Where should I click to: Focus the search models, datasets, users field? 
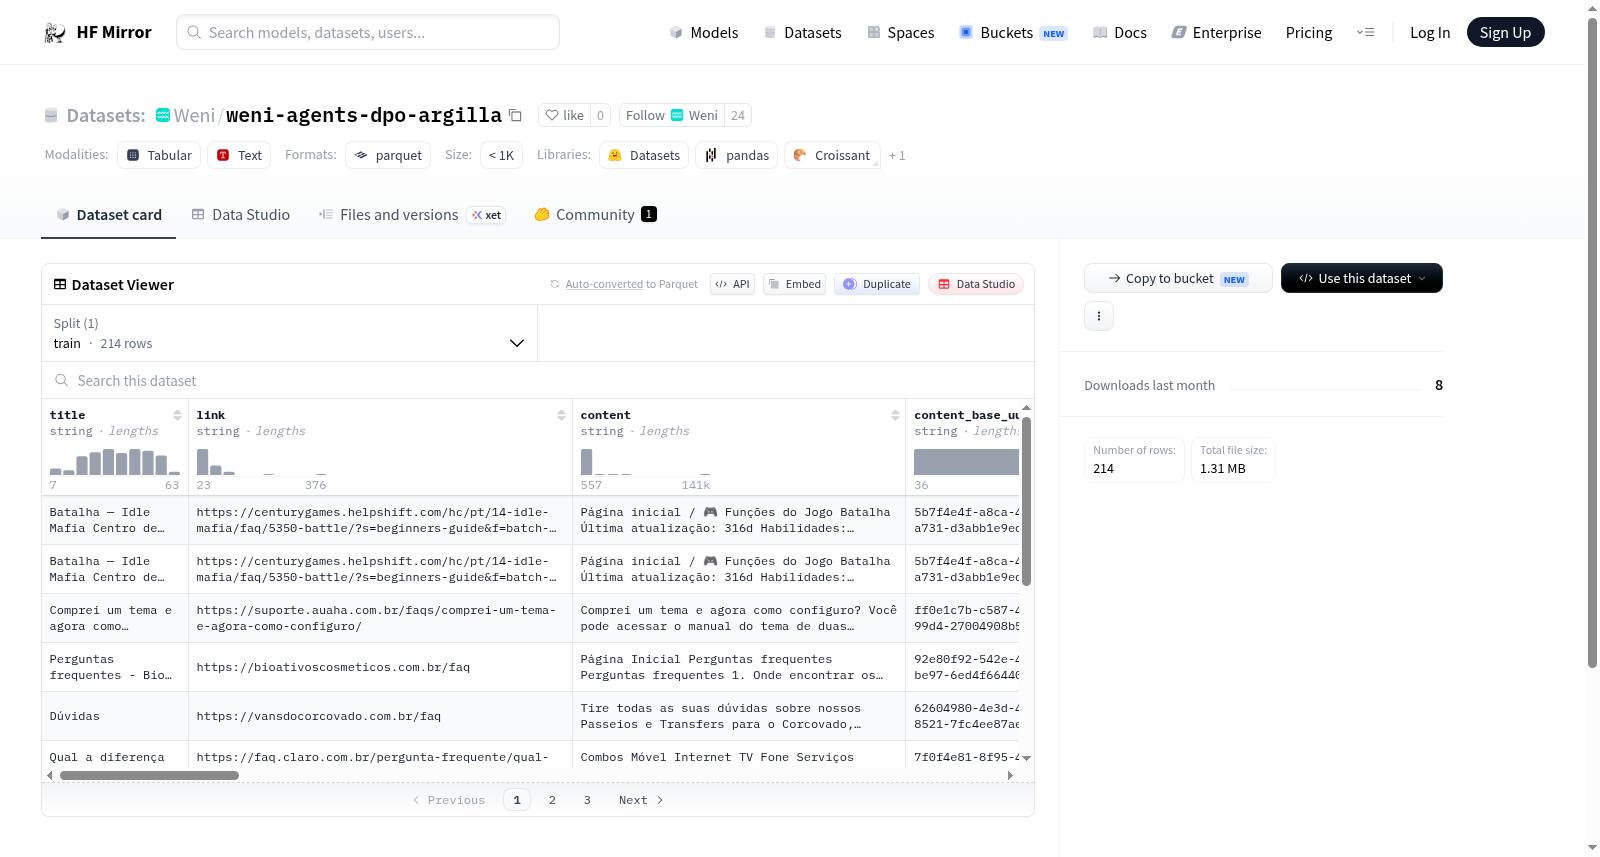[x=368, y=32]
